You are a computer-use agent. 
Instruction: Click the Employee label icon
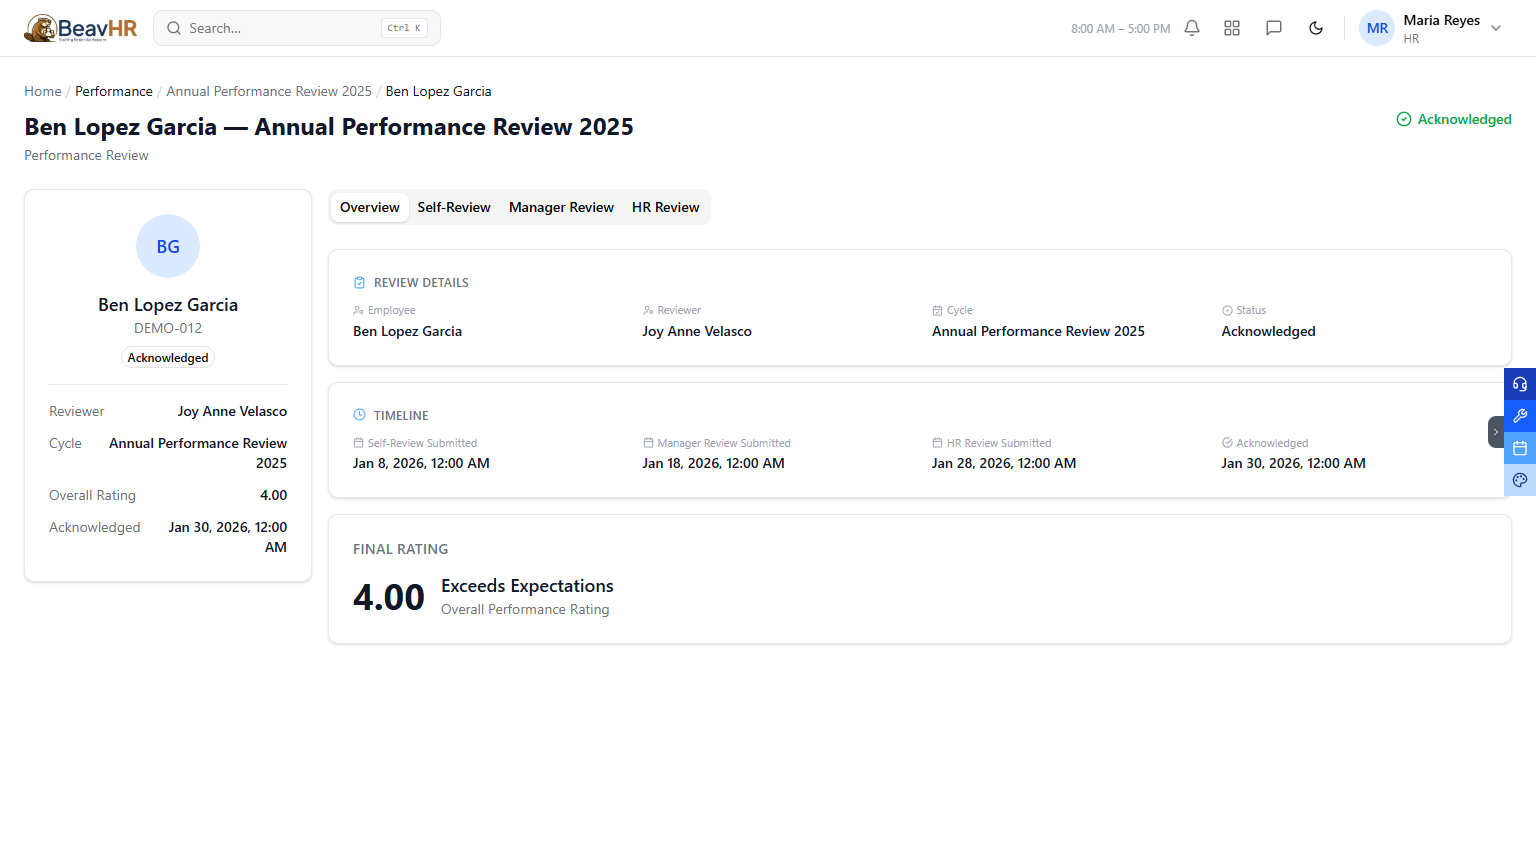point(358,310)
